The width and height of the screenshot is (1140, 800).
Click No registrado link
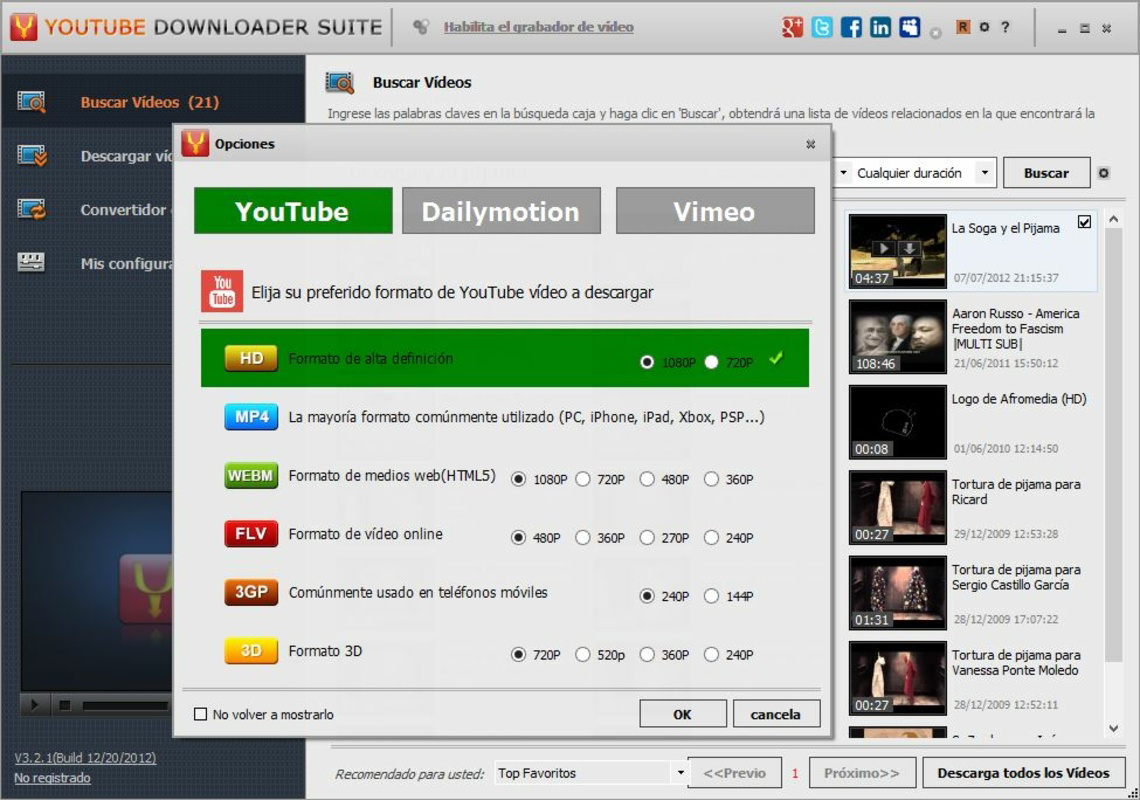[52, 778]
